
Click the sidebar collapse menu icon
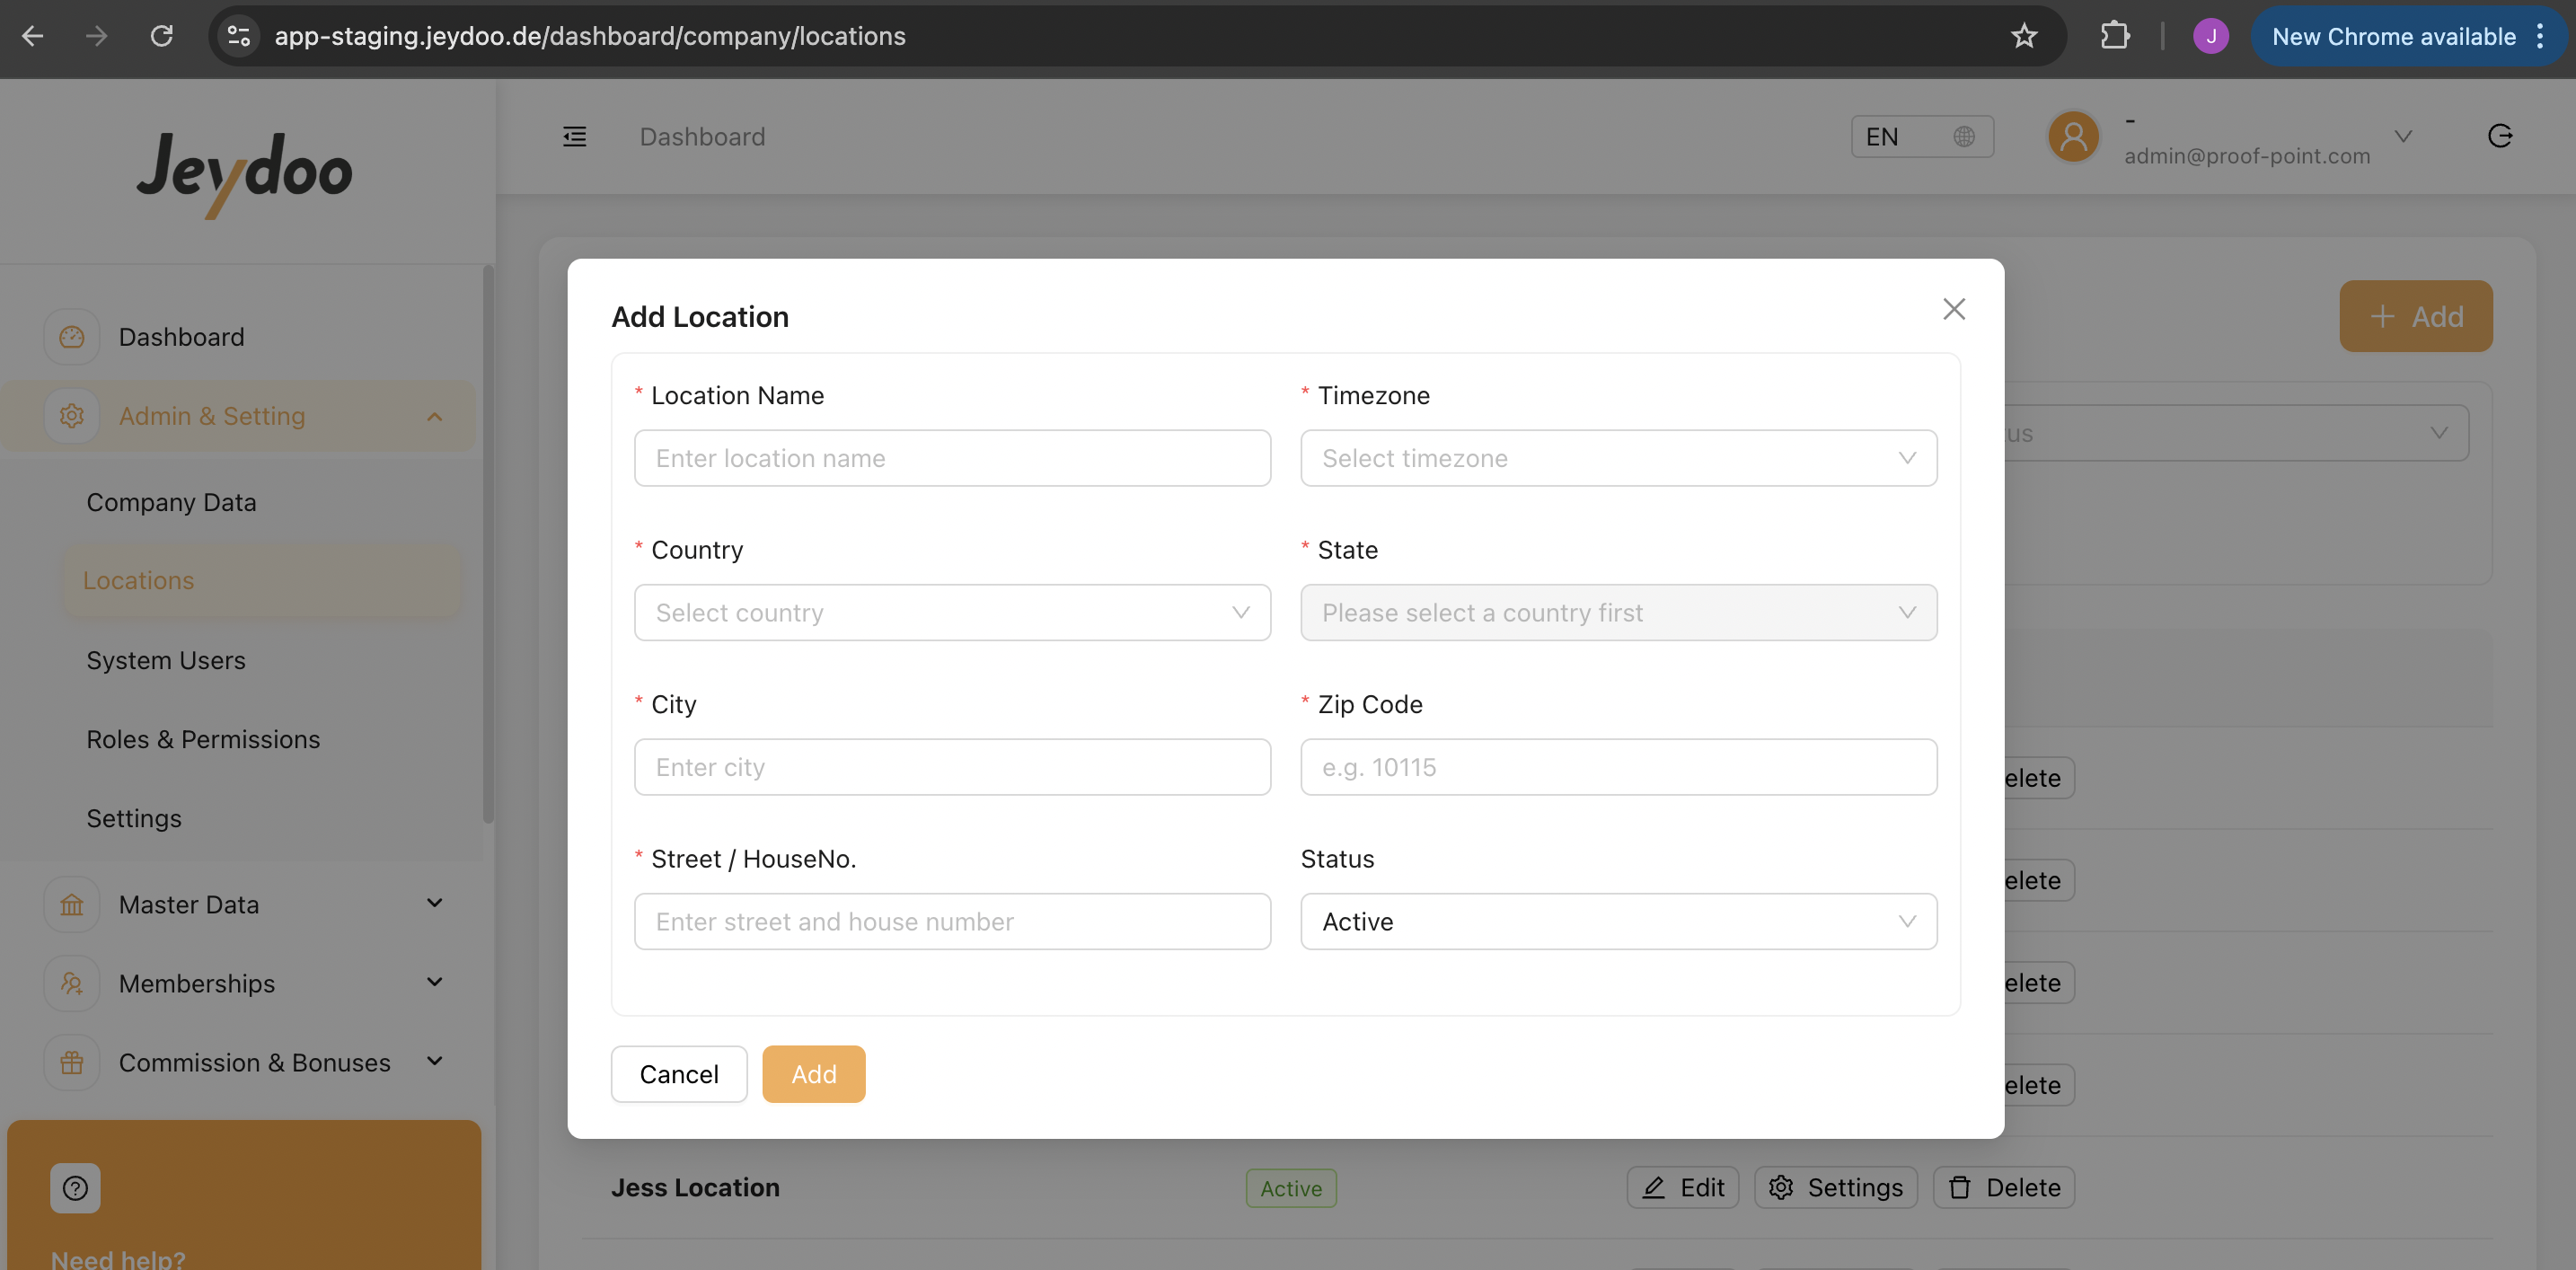click(x=574, y=137)
